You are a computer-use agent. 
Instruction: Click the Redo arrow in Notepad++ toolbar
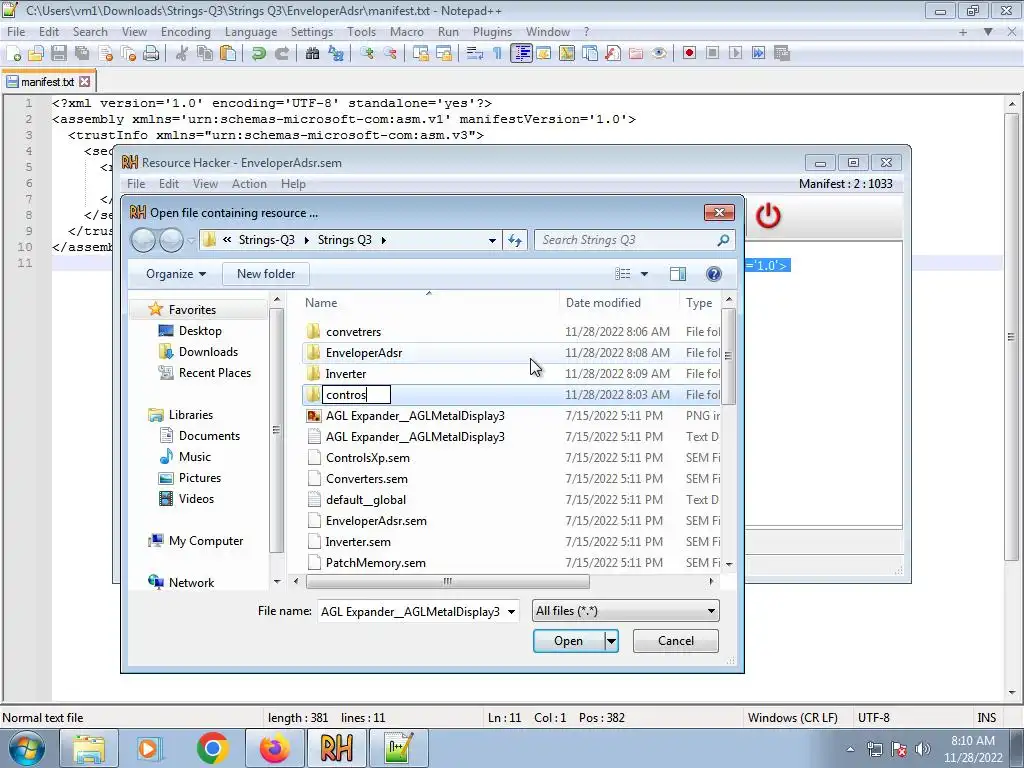coord(282,54)
